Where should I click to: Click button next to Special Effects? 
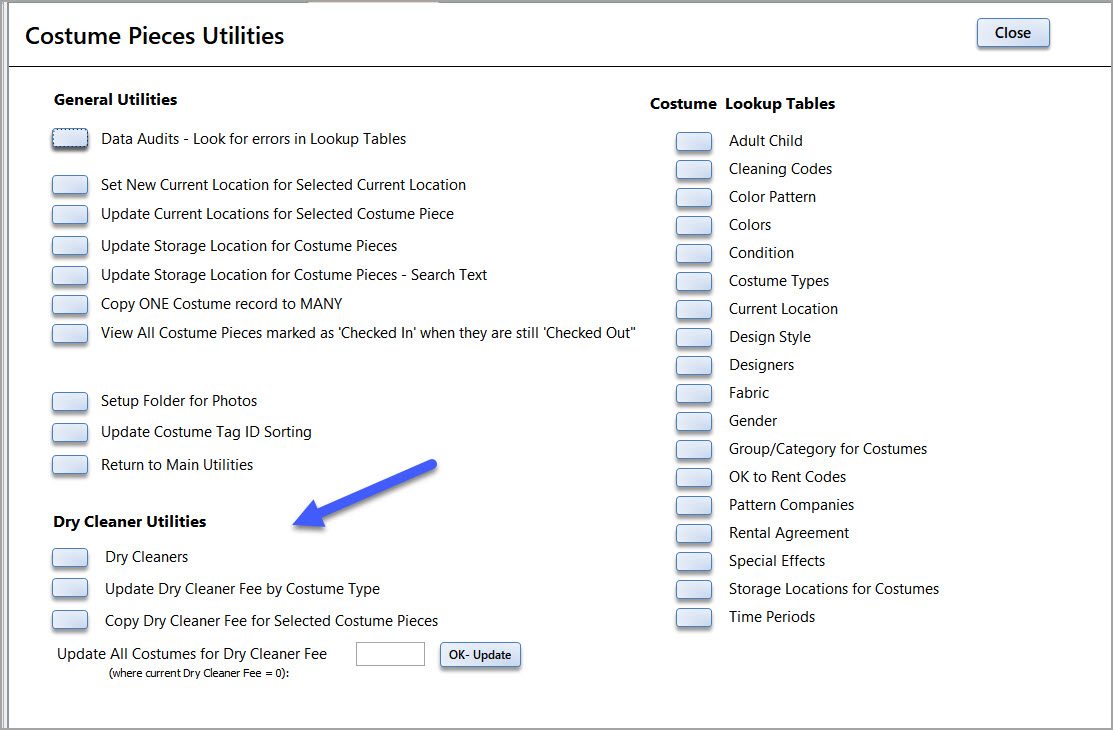coord(693,561)
